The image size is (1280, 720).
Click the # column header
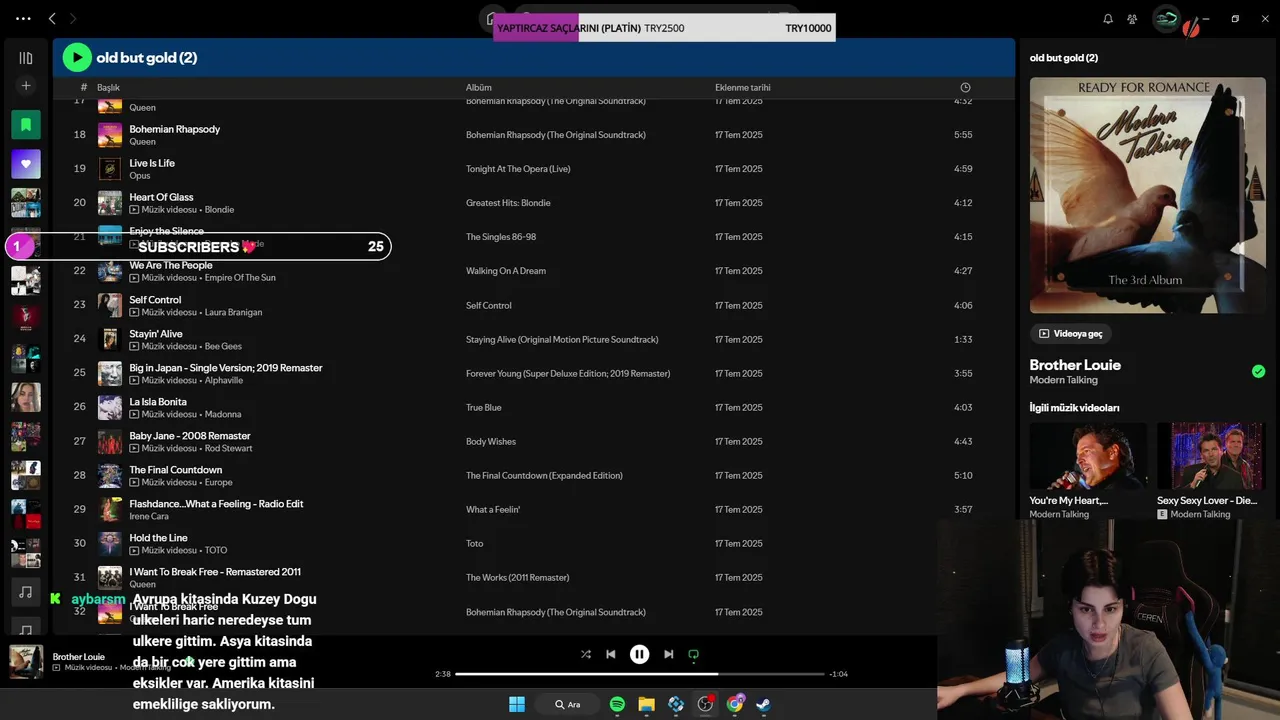tap(84, 87)
